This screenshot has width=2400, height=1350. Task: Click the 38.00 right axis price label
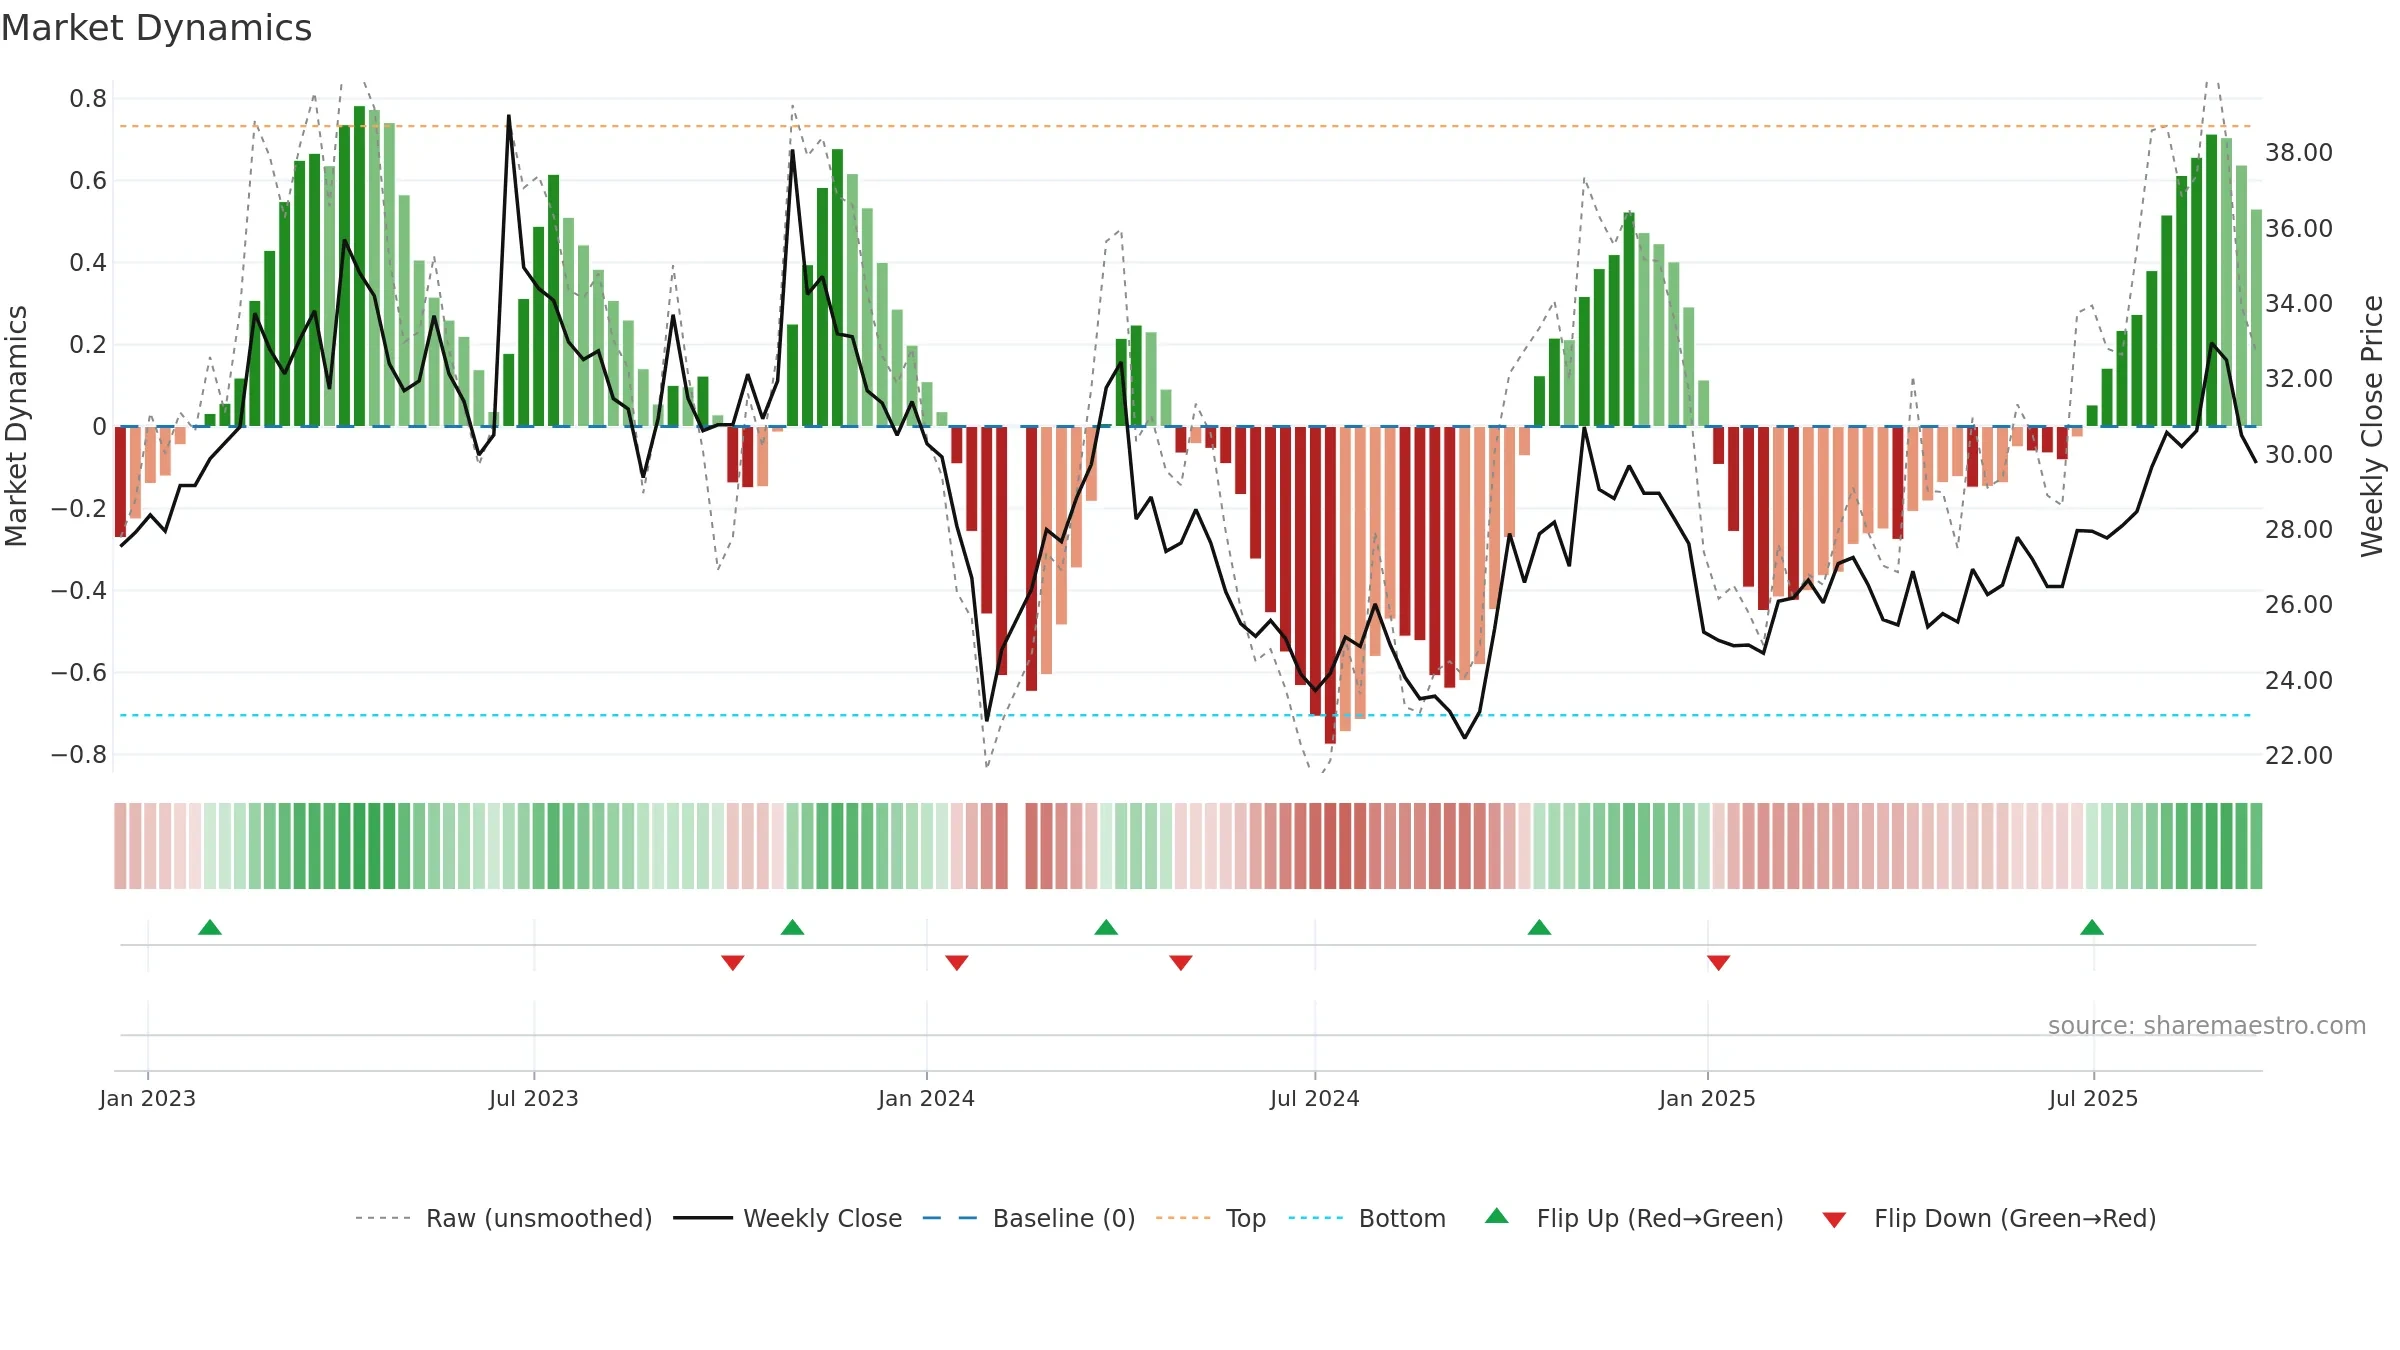point(2299,153)
